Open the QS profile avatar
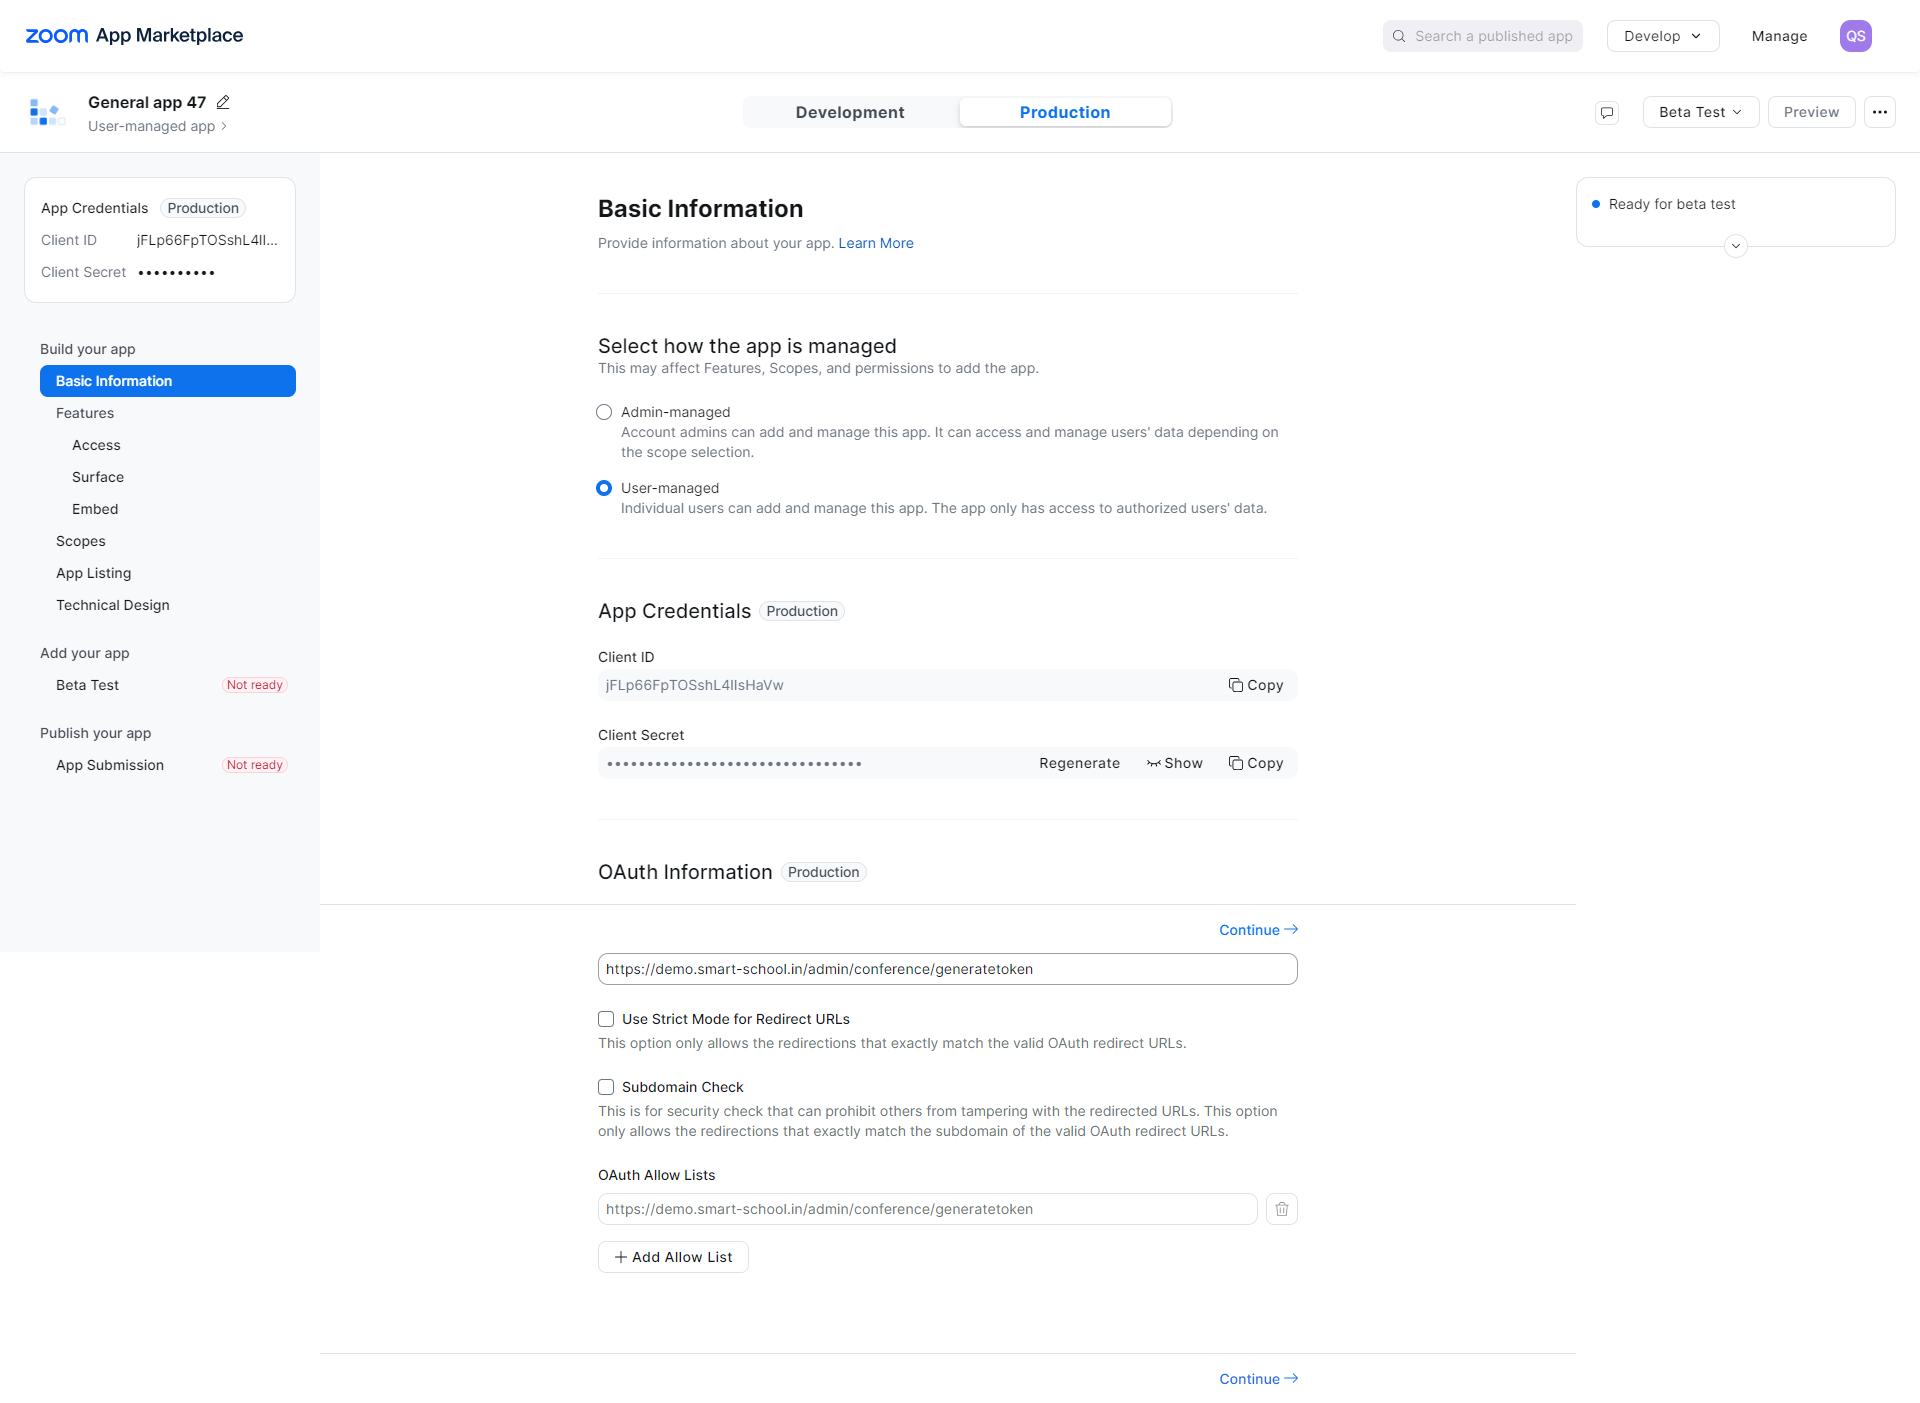 click(x=1856, y=35)
